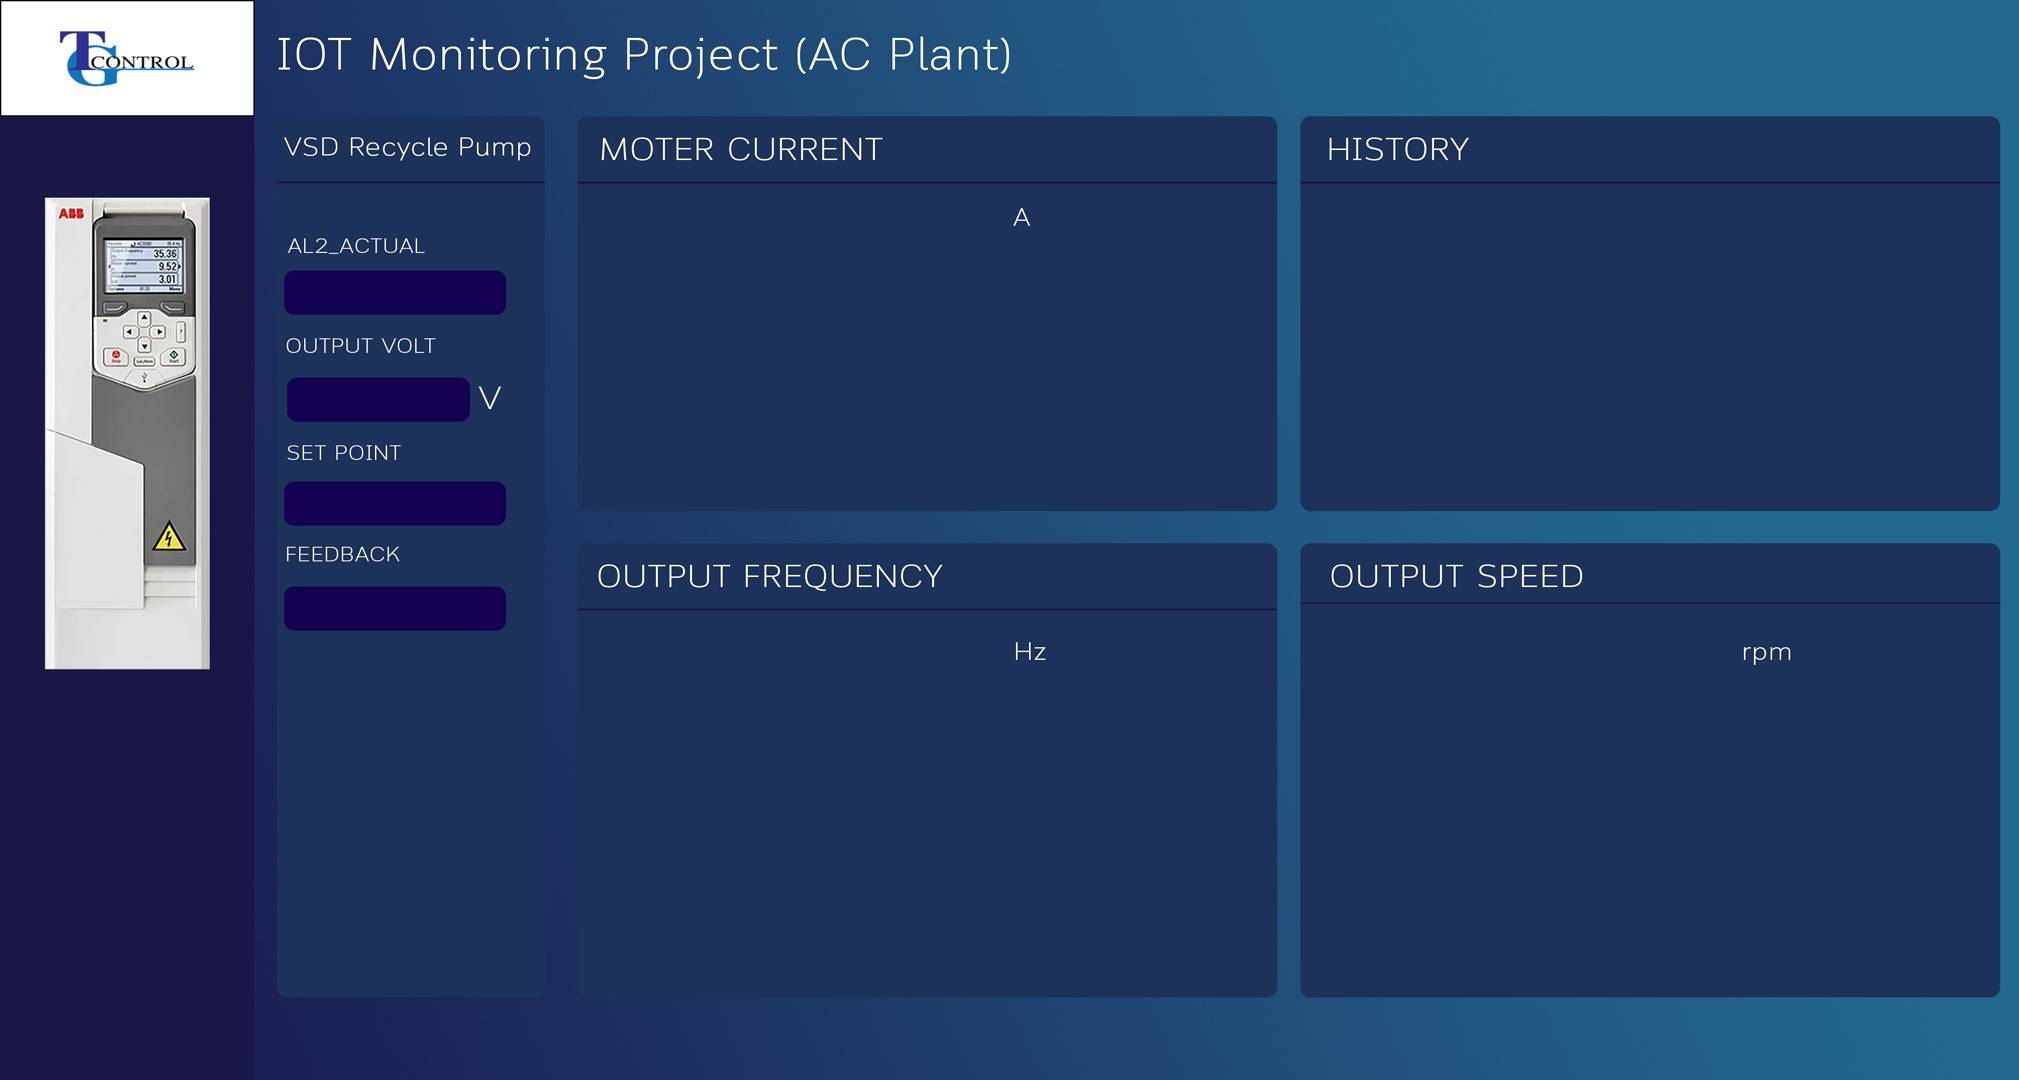This screenshot has height=1080, width=2019.
Task: Click the ABB drive image
Action: pyautogui.click(x=127, y=433)
